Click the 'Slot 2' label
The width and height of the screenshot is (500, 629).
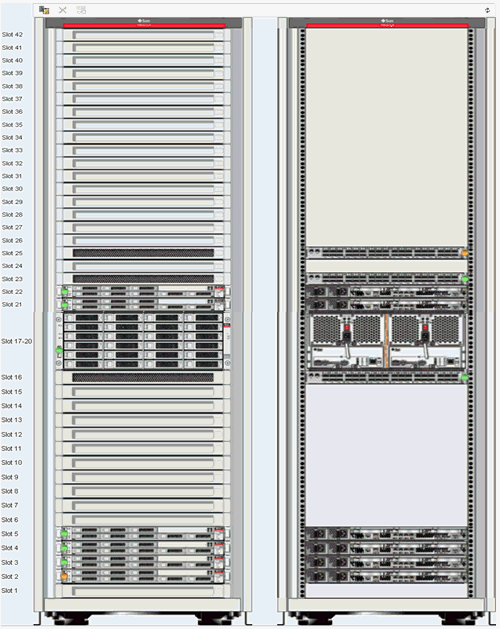pyautogui.click(x=10, y=576)
